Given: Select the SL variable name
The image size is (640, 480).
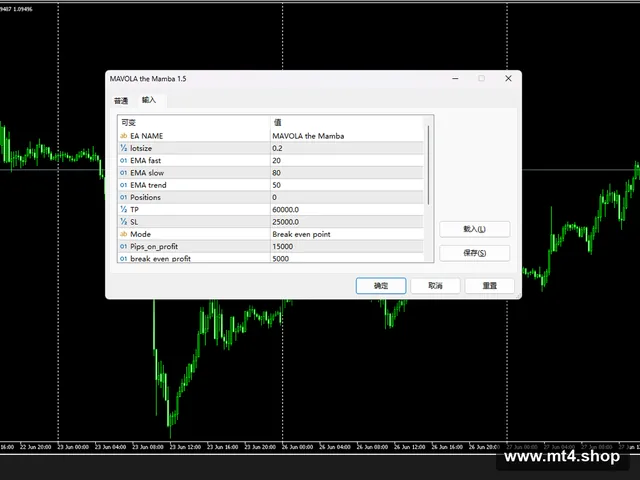Looking at the screenshot, I should coord(134,222).
